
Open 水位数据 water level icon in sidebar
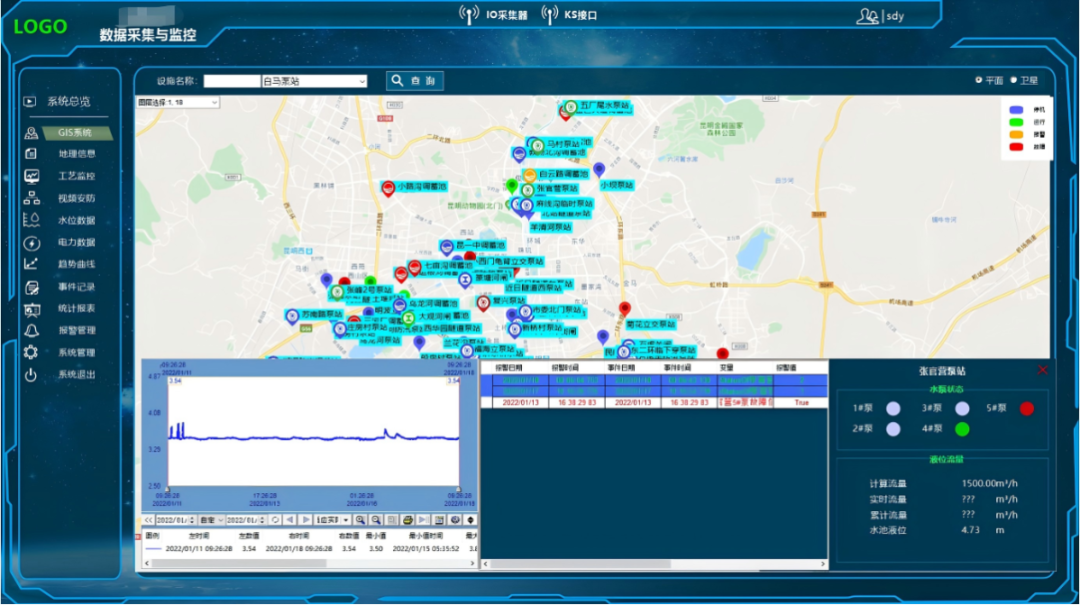(x=31, y=221)
